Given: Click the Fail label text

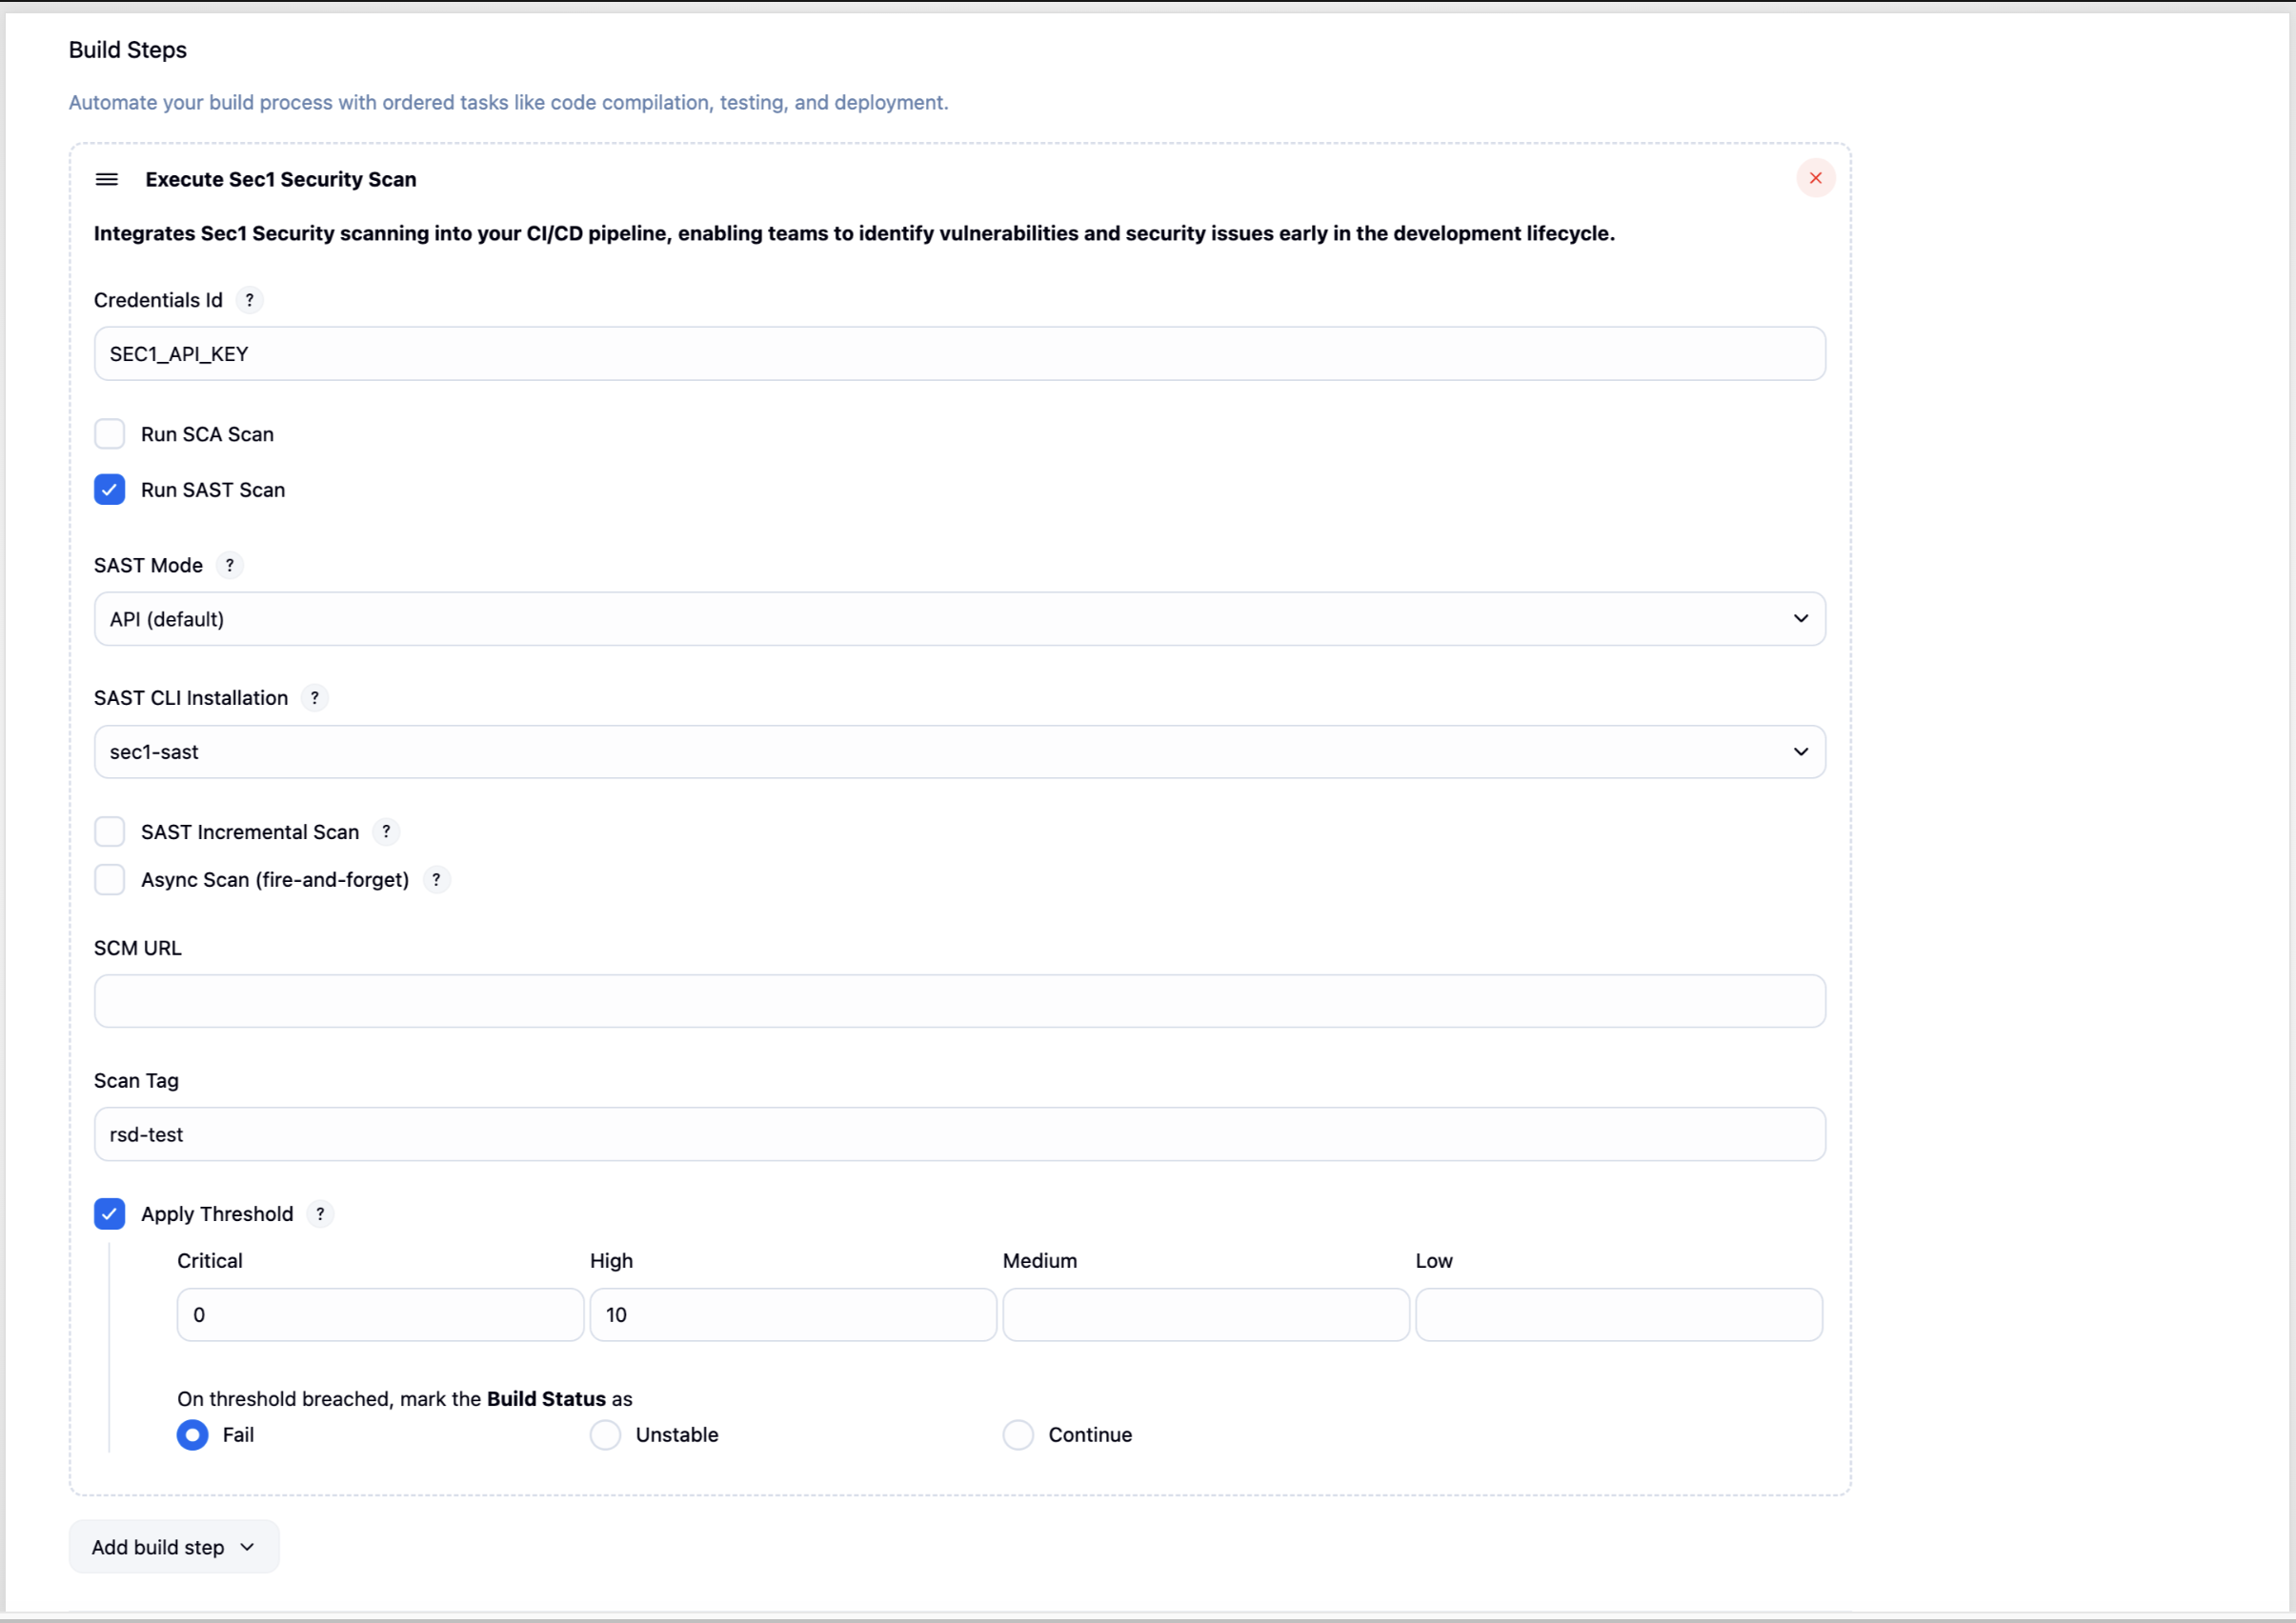Looking at the screenshot, I should [x=238, y=1435].
